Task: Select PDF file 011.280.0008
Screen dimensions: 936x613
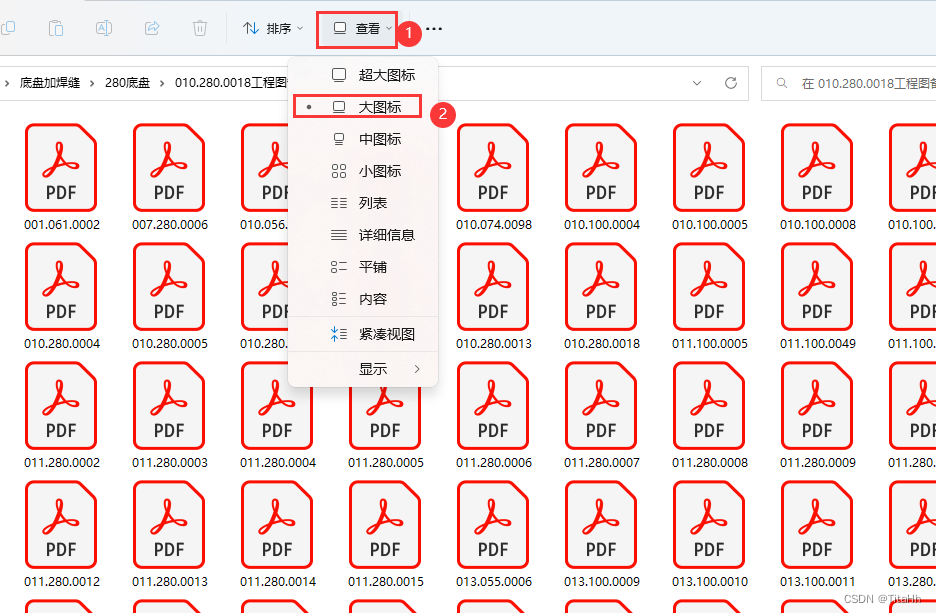Action: pyautogui.click(x=710, y=415)
